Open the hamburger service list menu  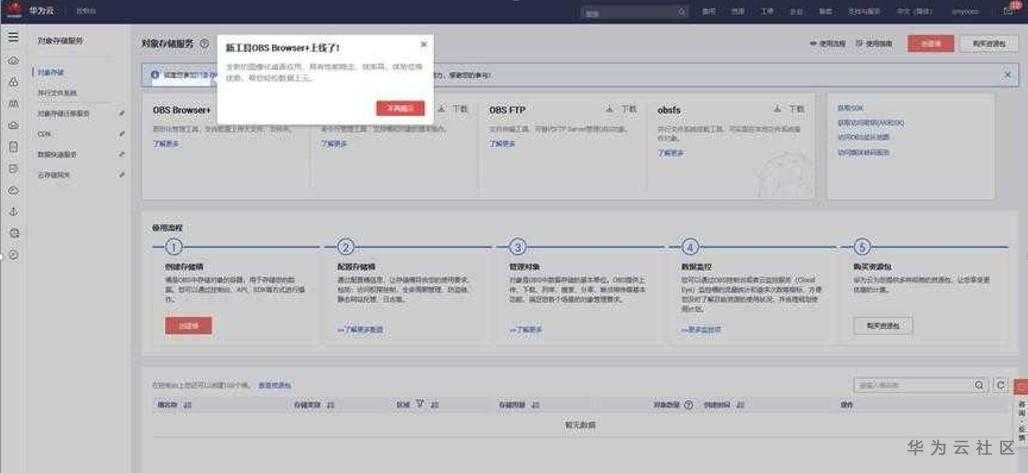(13, 37)
